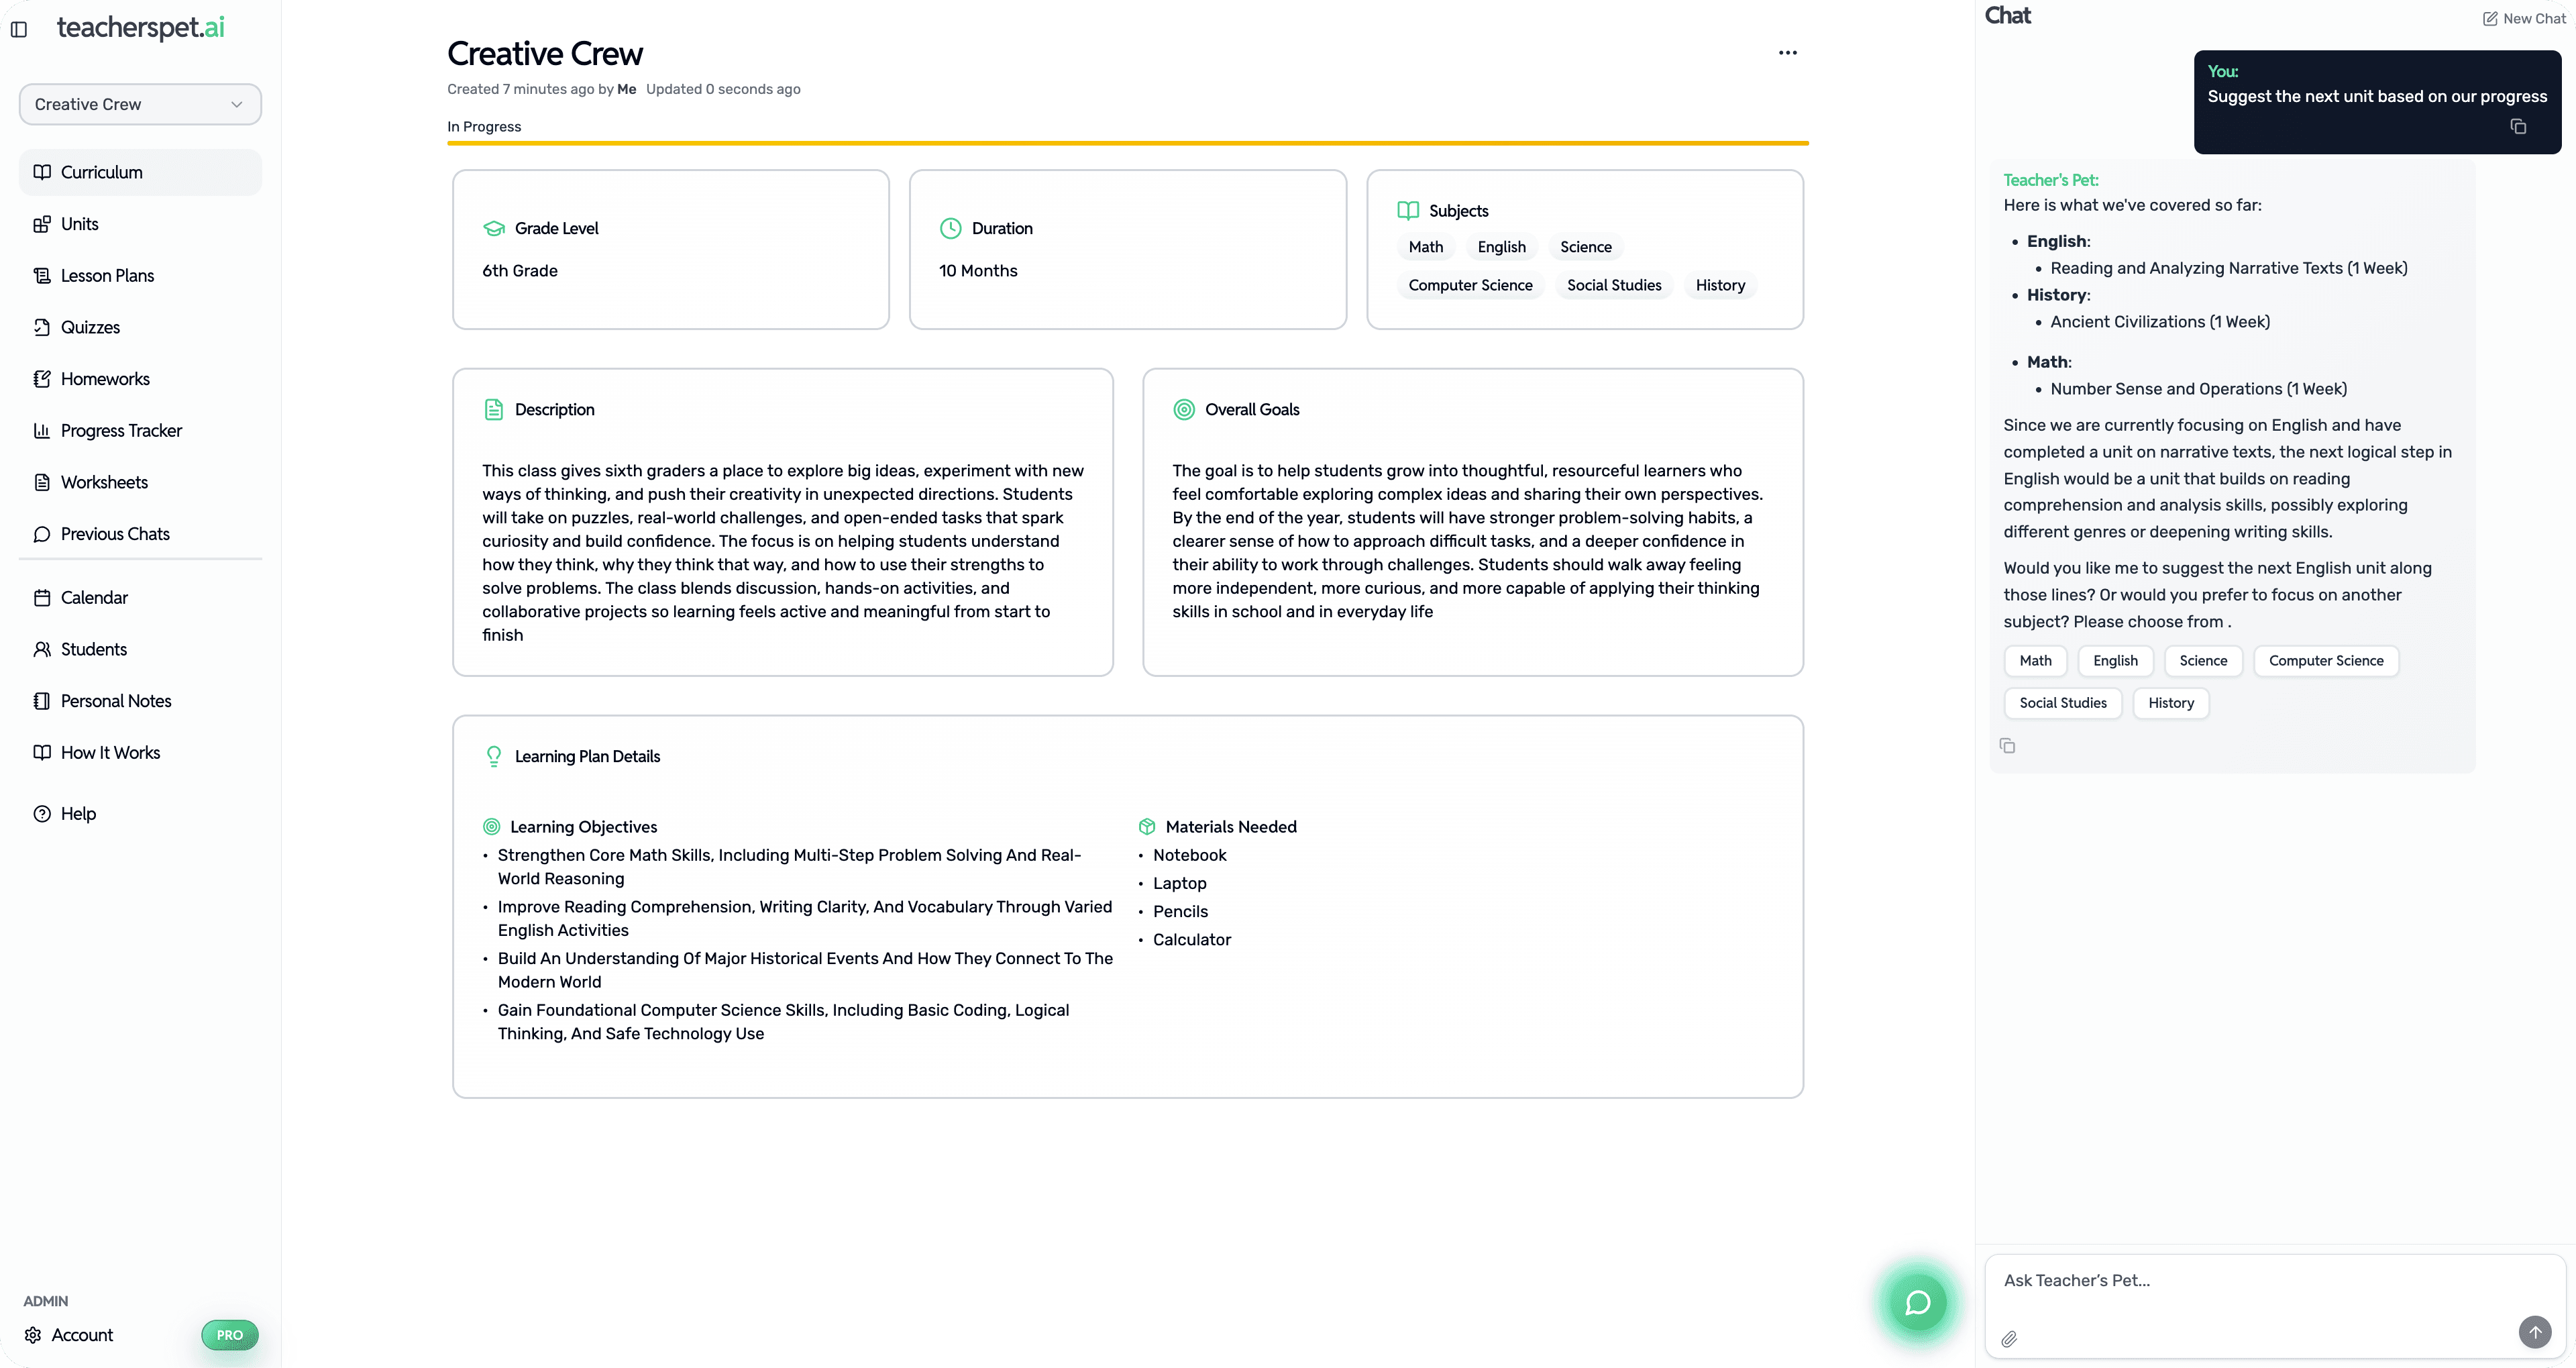Navigate to Lesson Plans
Image resolution: width=2576 pixels, height=1368 pixels.
106,275
